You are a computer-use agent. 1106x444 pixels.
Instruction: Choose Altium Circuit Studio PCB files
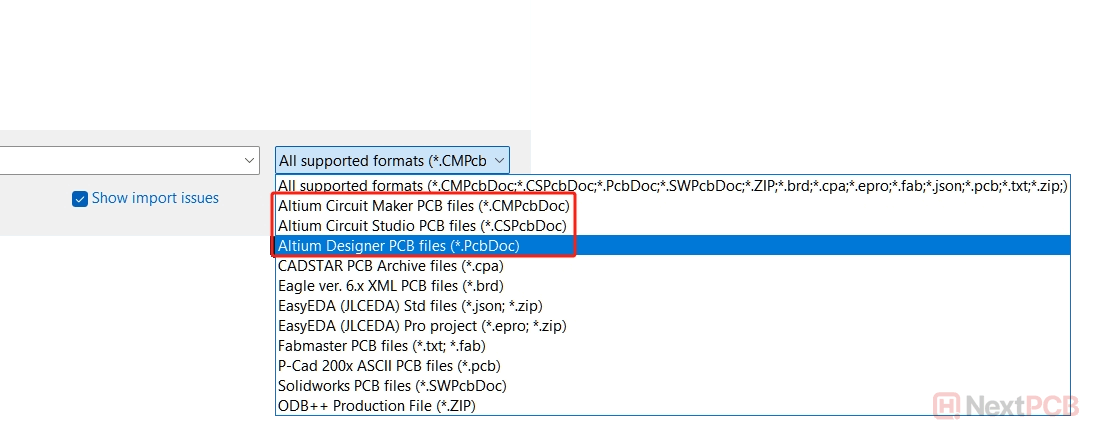pyautogui.click(x=424, y=226)
